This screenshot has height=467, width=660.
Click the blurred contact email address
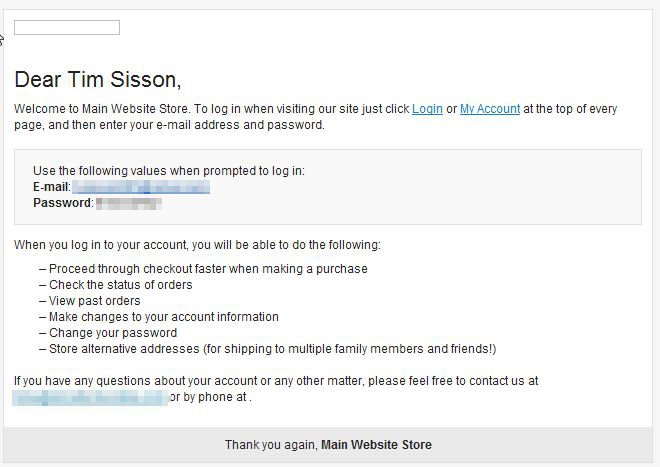(90, 397)
